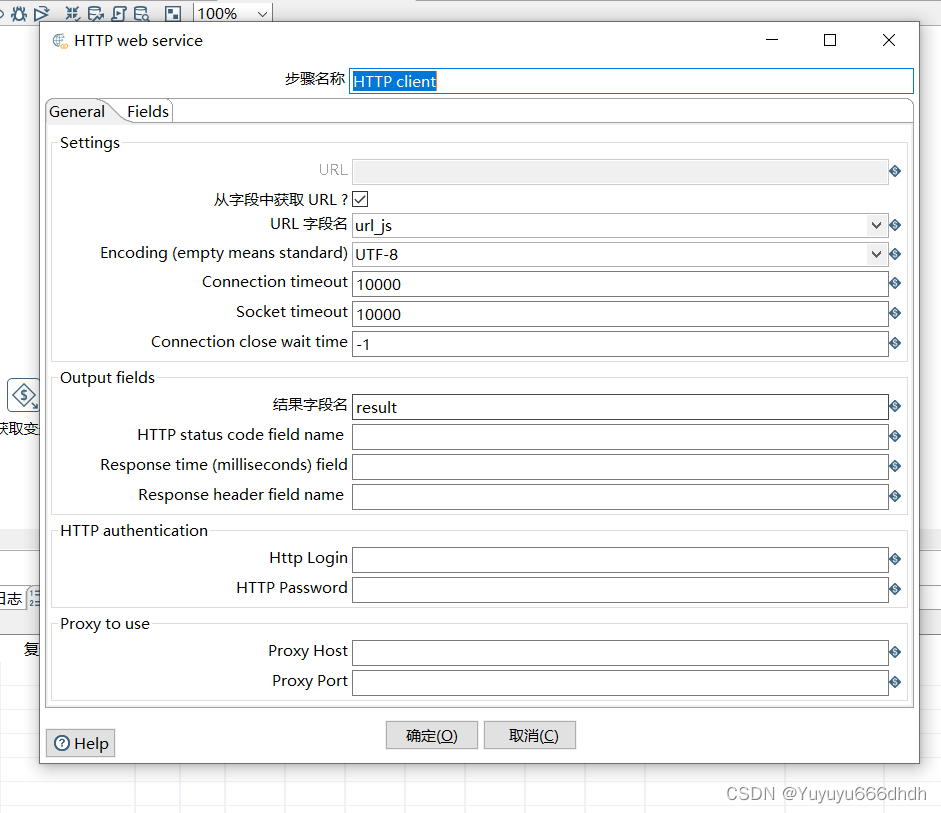
Task: Select the Get Variables step icon on canvas
Action: point(23,395)
